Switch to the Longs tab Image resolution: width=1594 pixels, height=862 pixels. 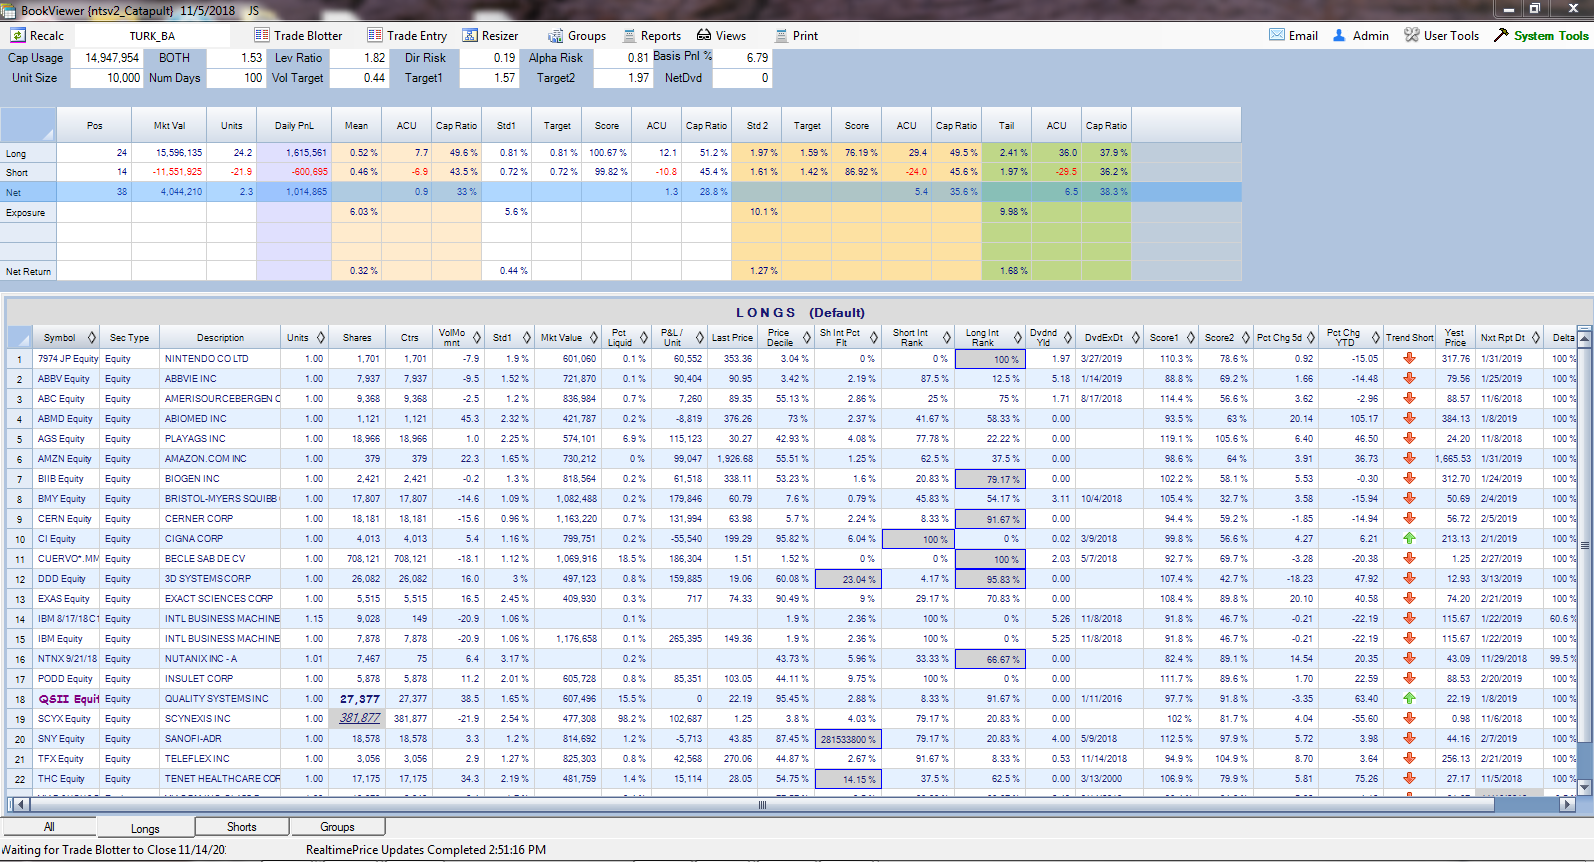pos(145,828)
